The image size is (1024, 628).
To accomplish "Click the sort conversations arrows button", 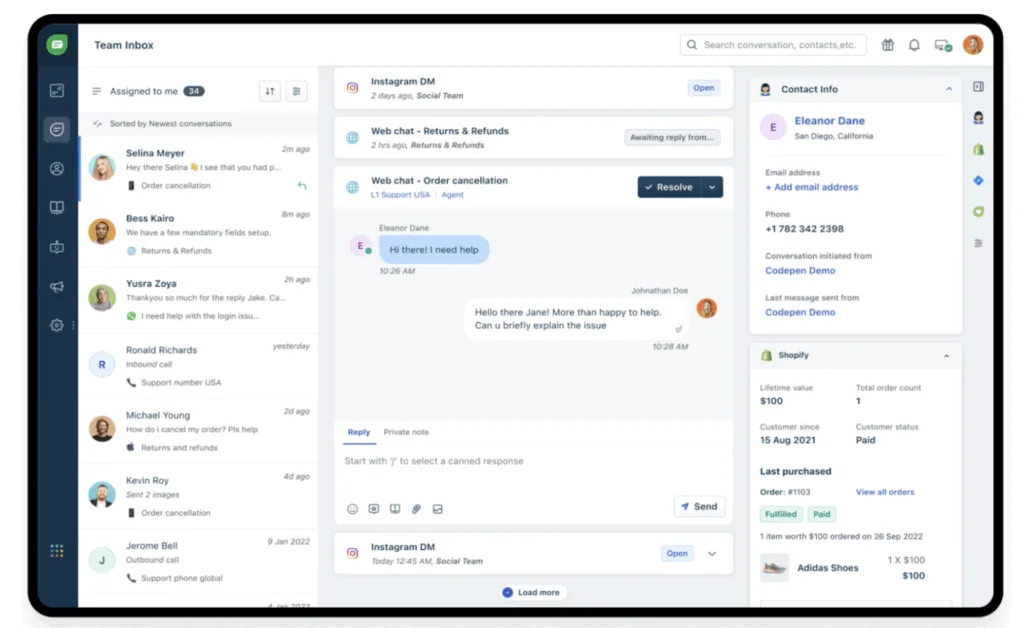I will 270,91.
